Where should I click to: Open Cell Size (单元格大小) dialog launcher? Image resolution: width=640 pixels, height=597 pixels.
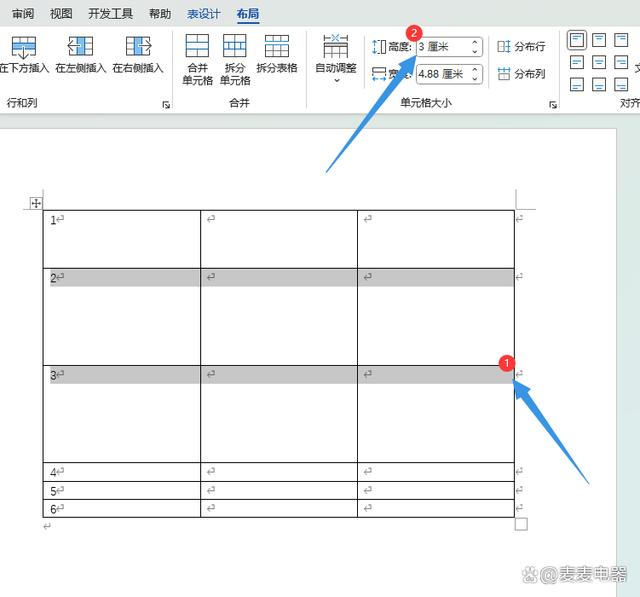552,104
